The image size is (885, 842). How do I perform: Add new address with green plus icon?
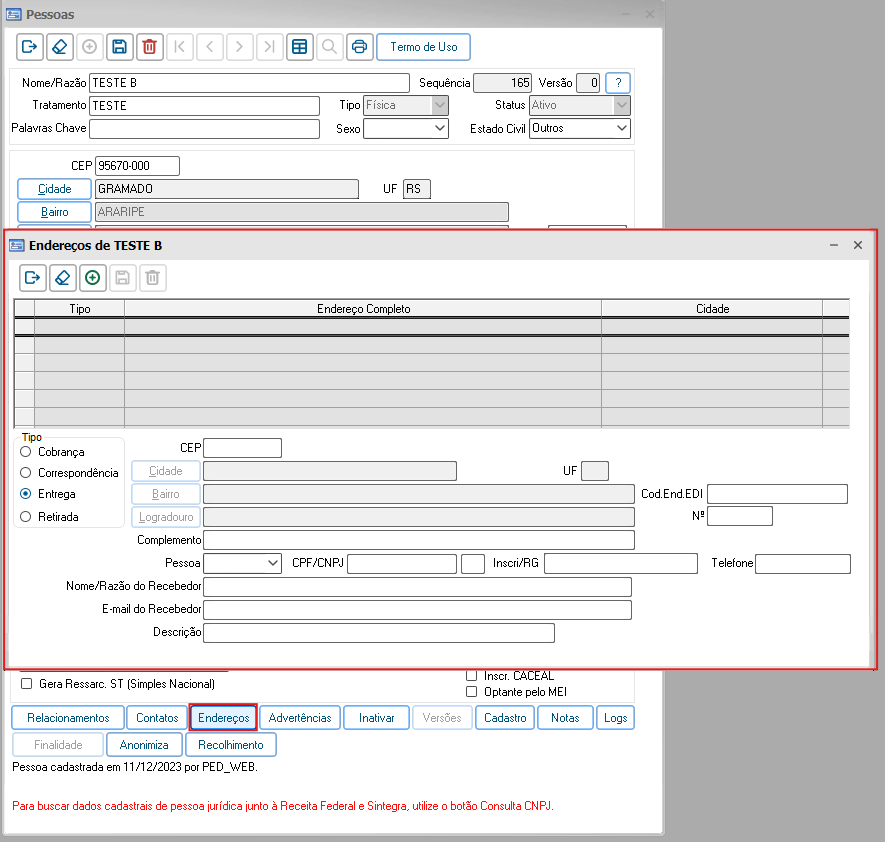pos(93,278)
